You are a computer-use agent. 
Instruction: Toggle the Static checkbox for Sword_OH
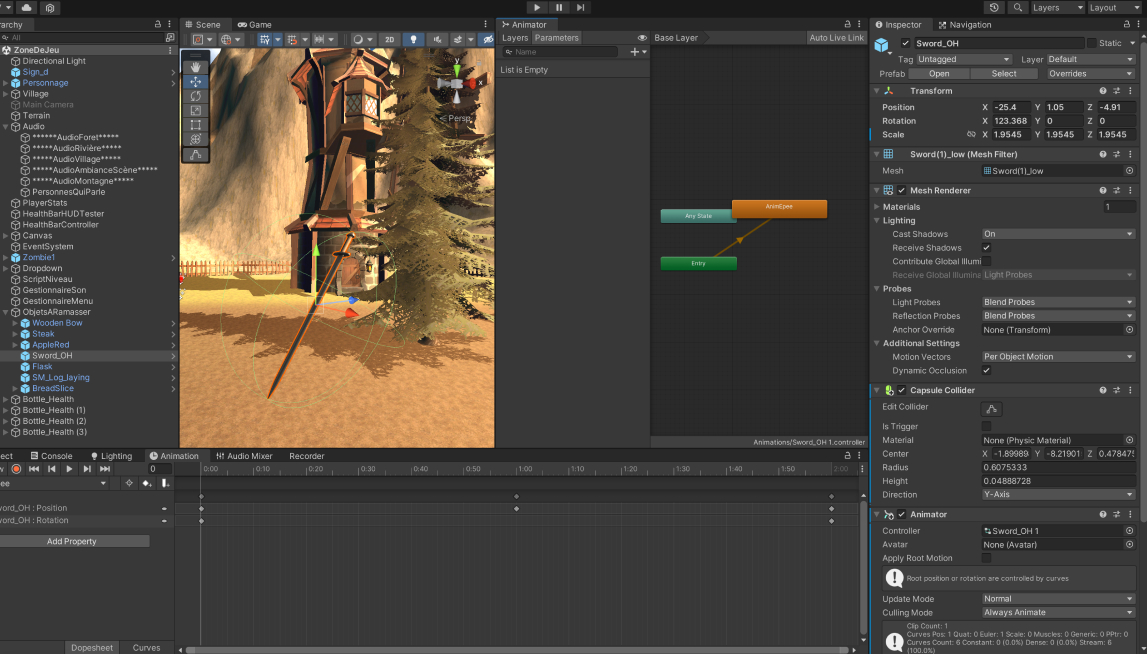(1092, 43)
